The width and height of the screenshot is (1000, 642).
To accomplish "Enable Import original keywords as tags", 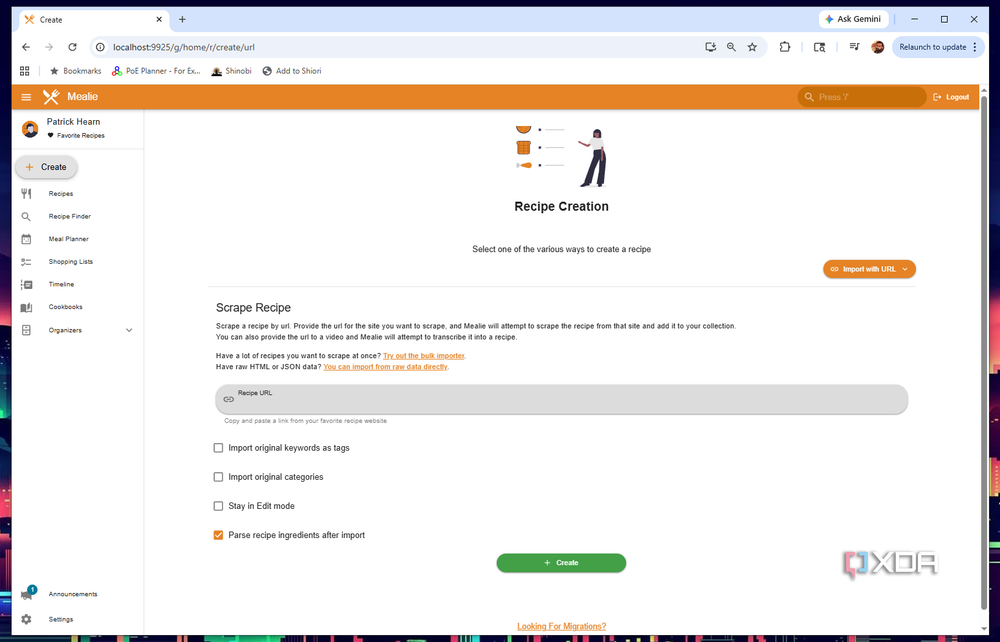I will 218,448.
